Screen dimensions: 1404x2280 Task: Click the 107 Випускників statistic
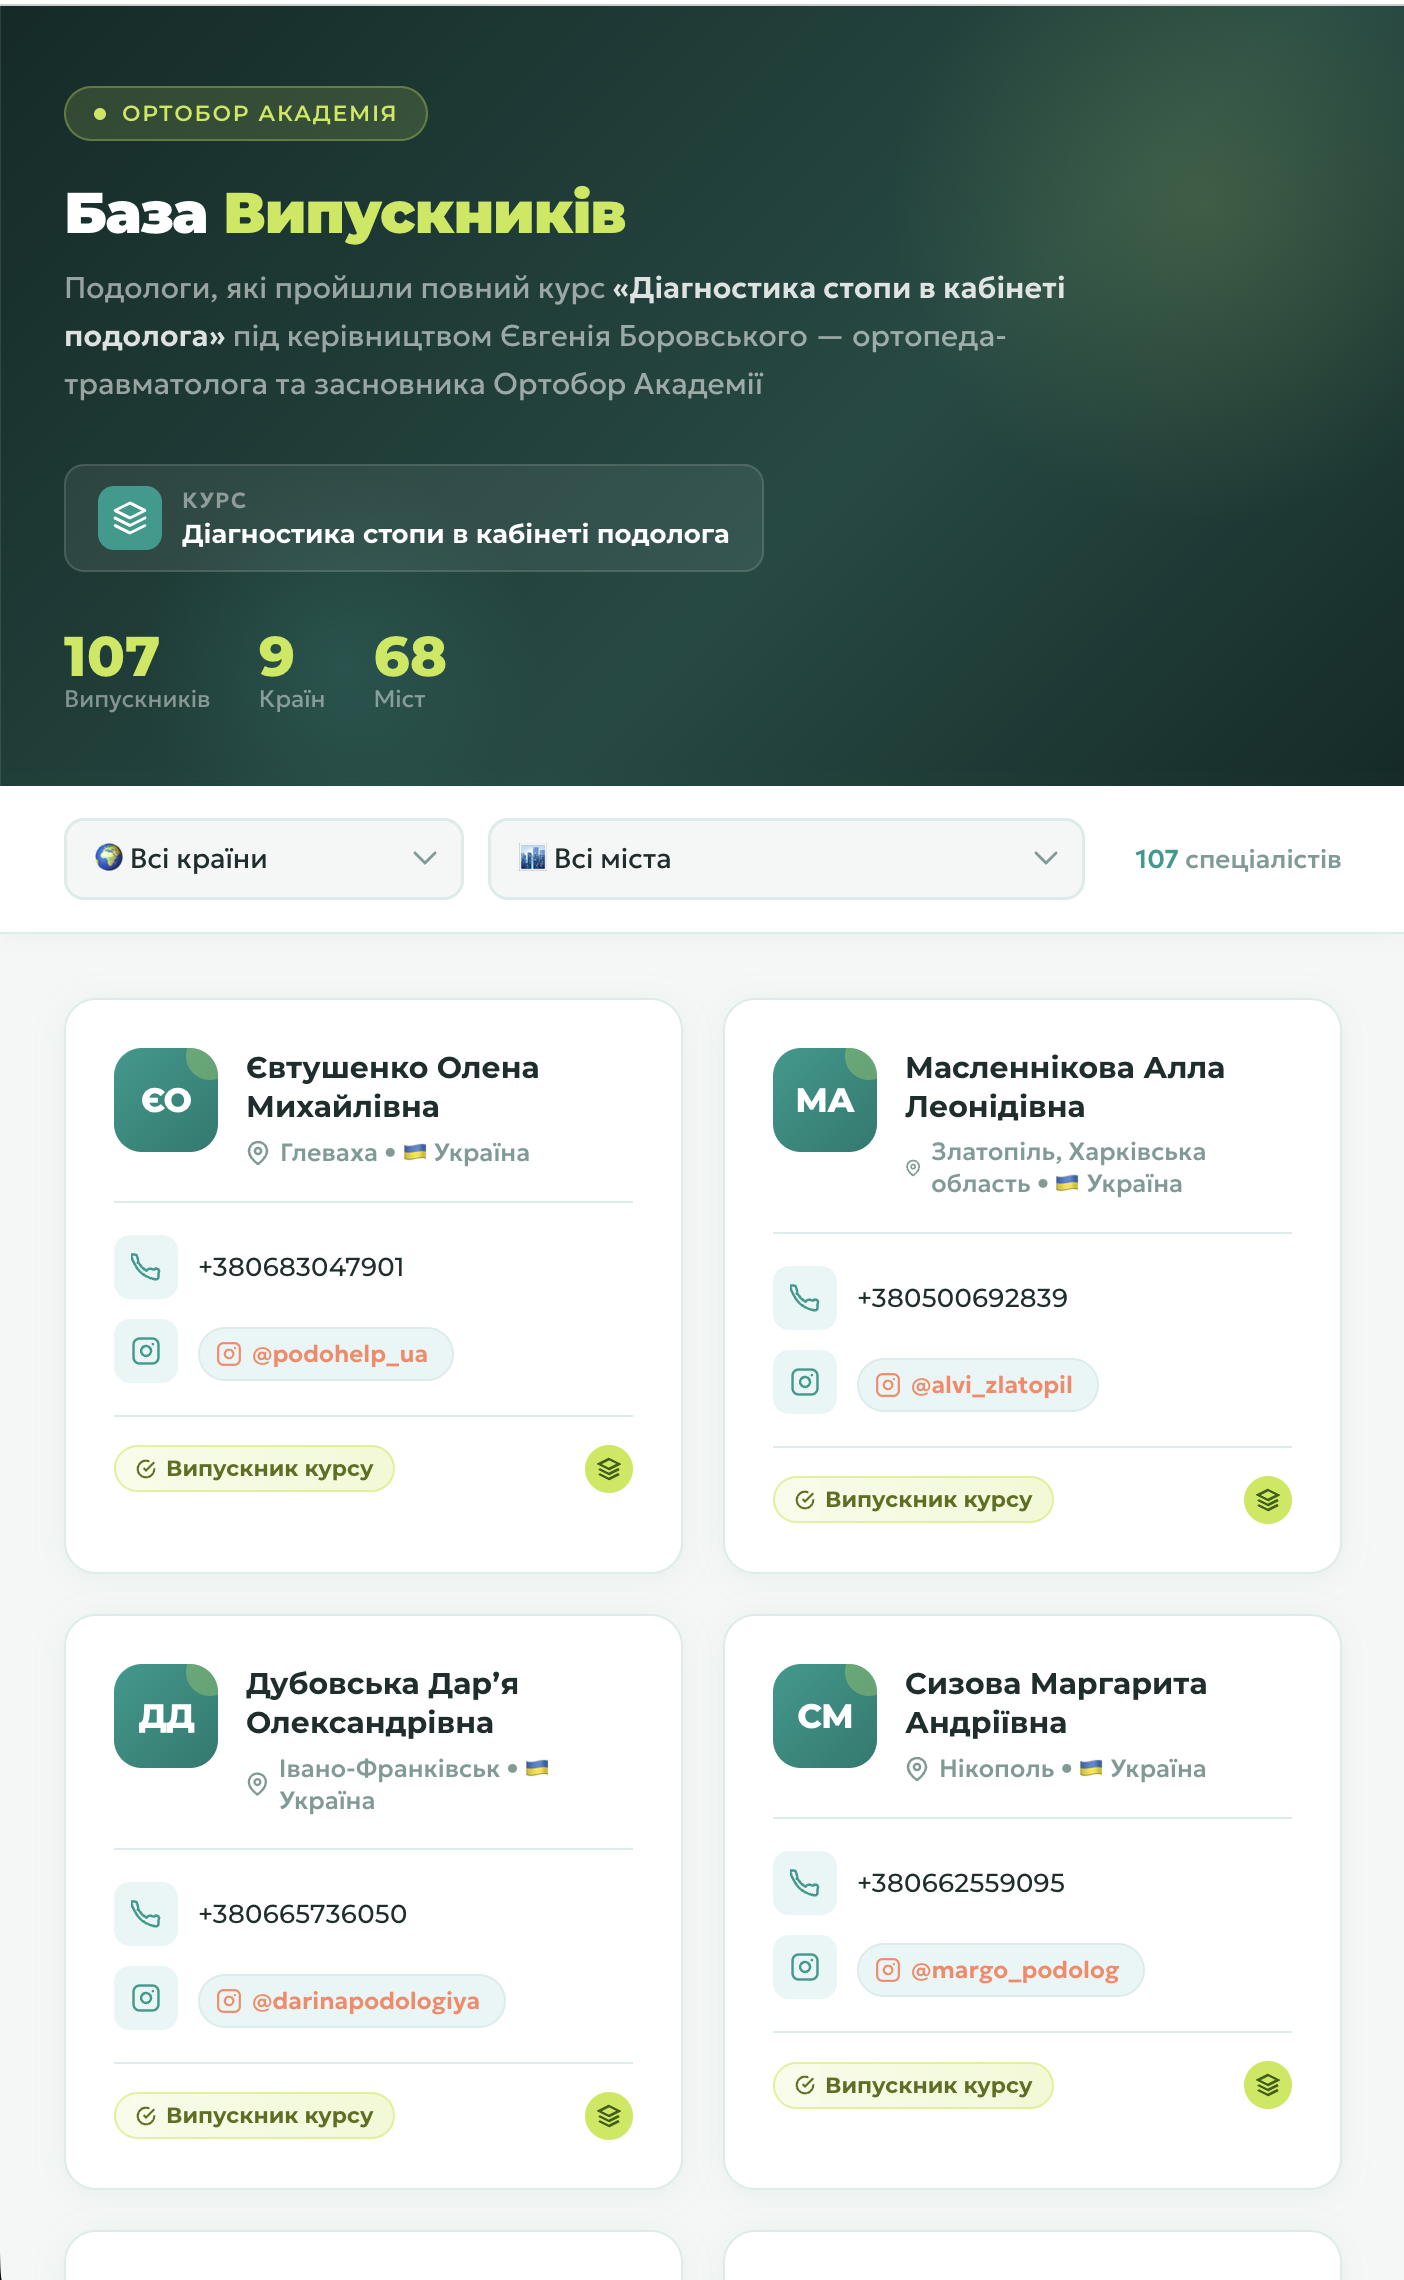(x=137, y=671)
